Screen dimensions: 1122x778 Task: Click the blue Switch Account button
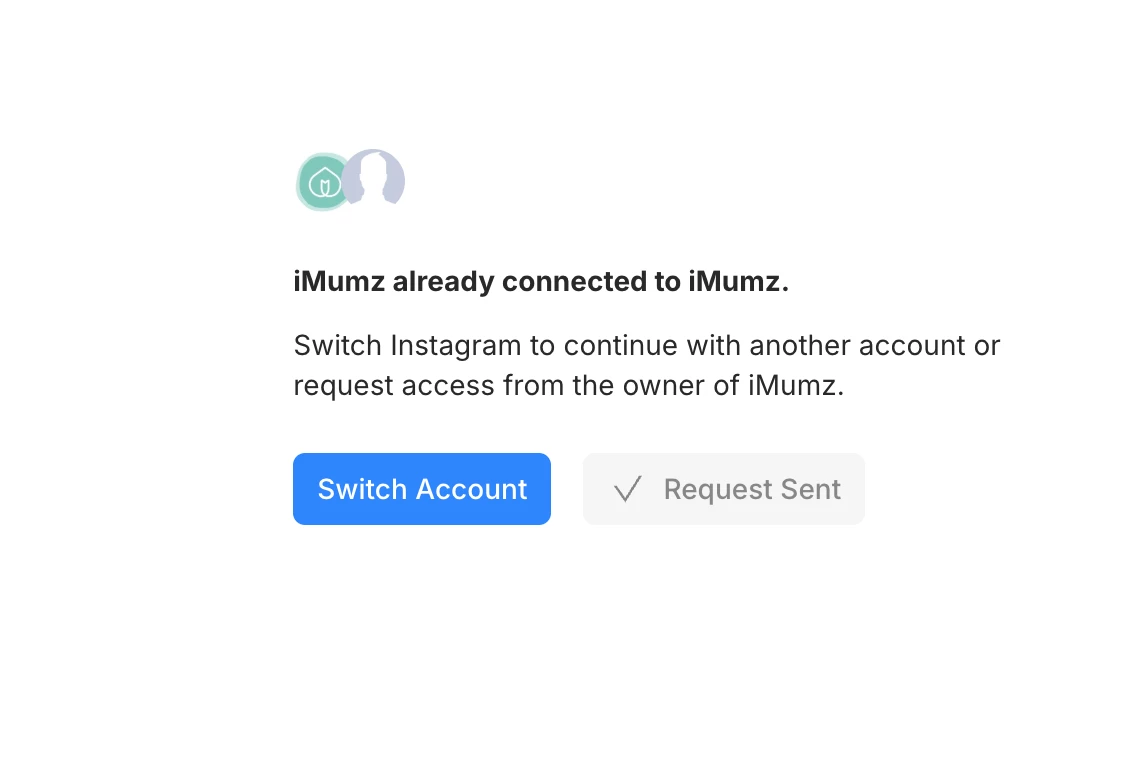click(421, 489)
